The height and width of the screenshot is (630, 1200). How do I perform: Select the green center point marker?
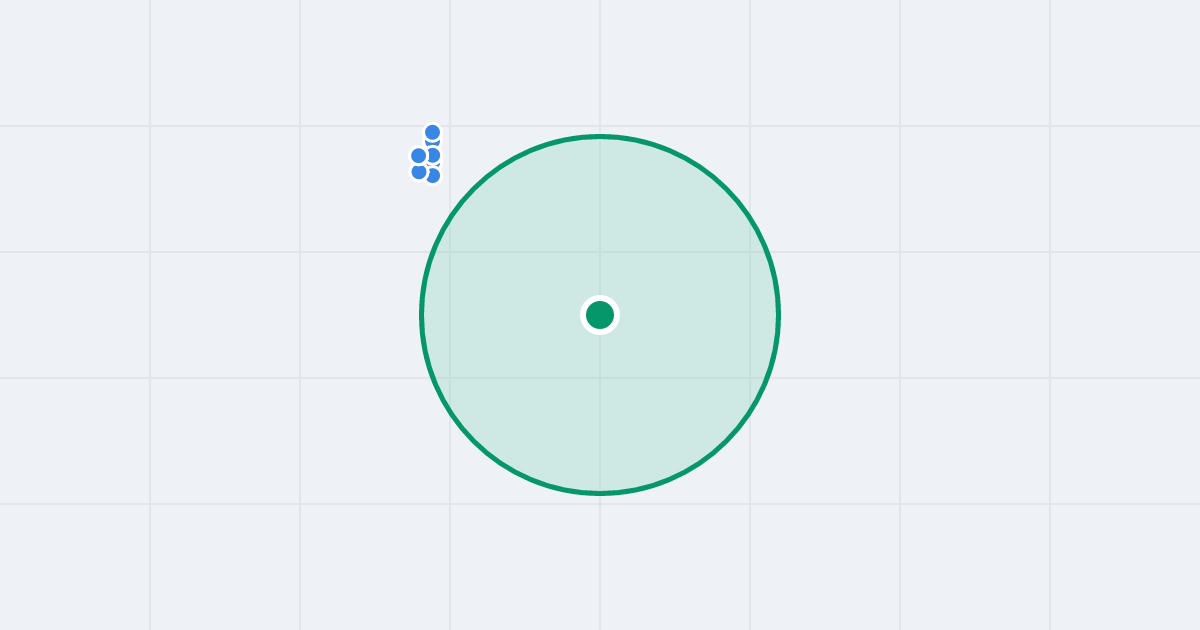click(x=600, y=315)
